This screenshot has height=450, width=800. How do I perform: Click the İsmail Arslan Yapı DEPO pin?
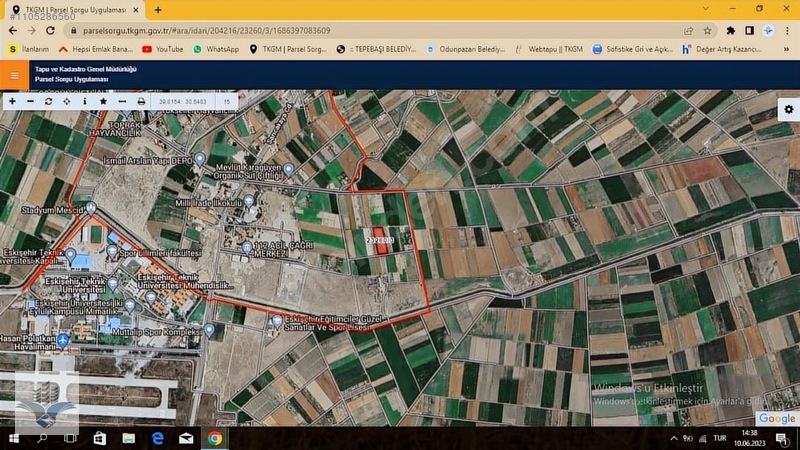click(x=199, y=159)
